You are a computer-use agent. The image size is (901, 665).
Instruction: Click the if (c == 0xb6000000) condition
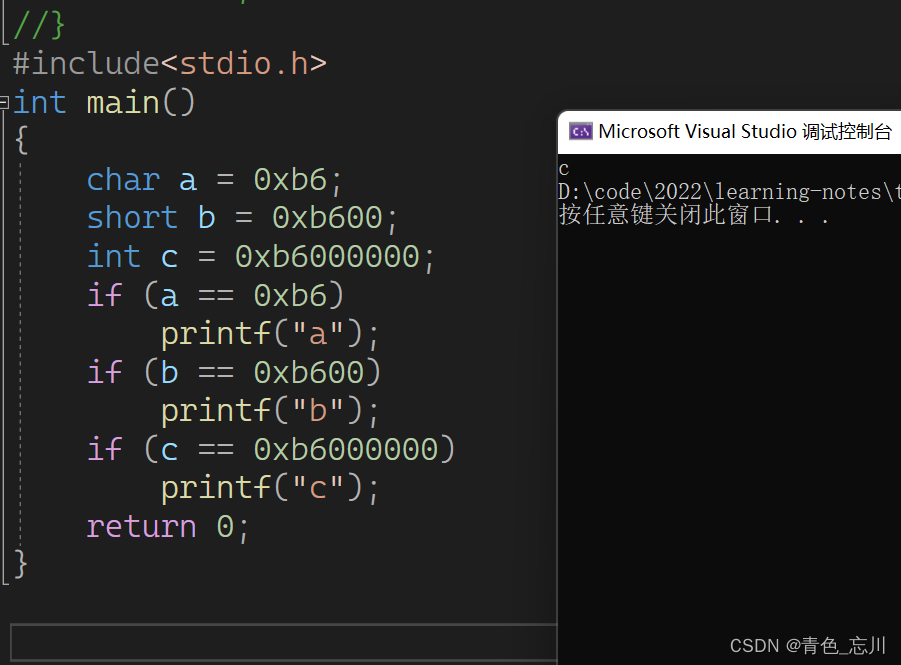click(271, 449)
